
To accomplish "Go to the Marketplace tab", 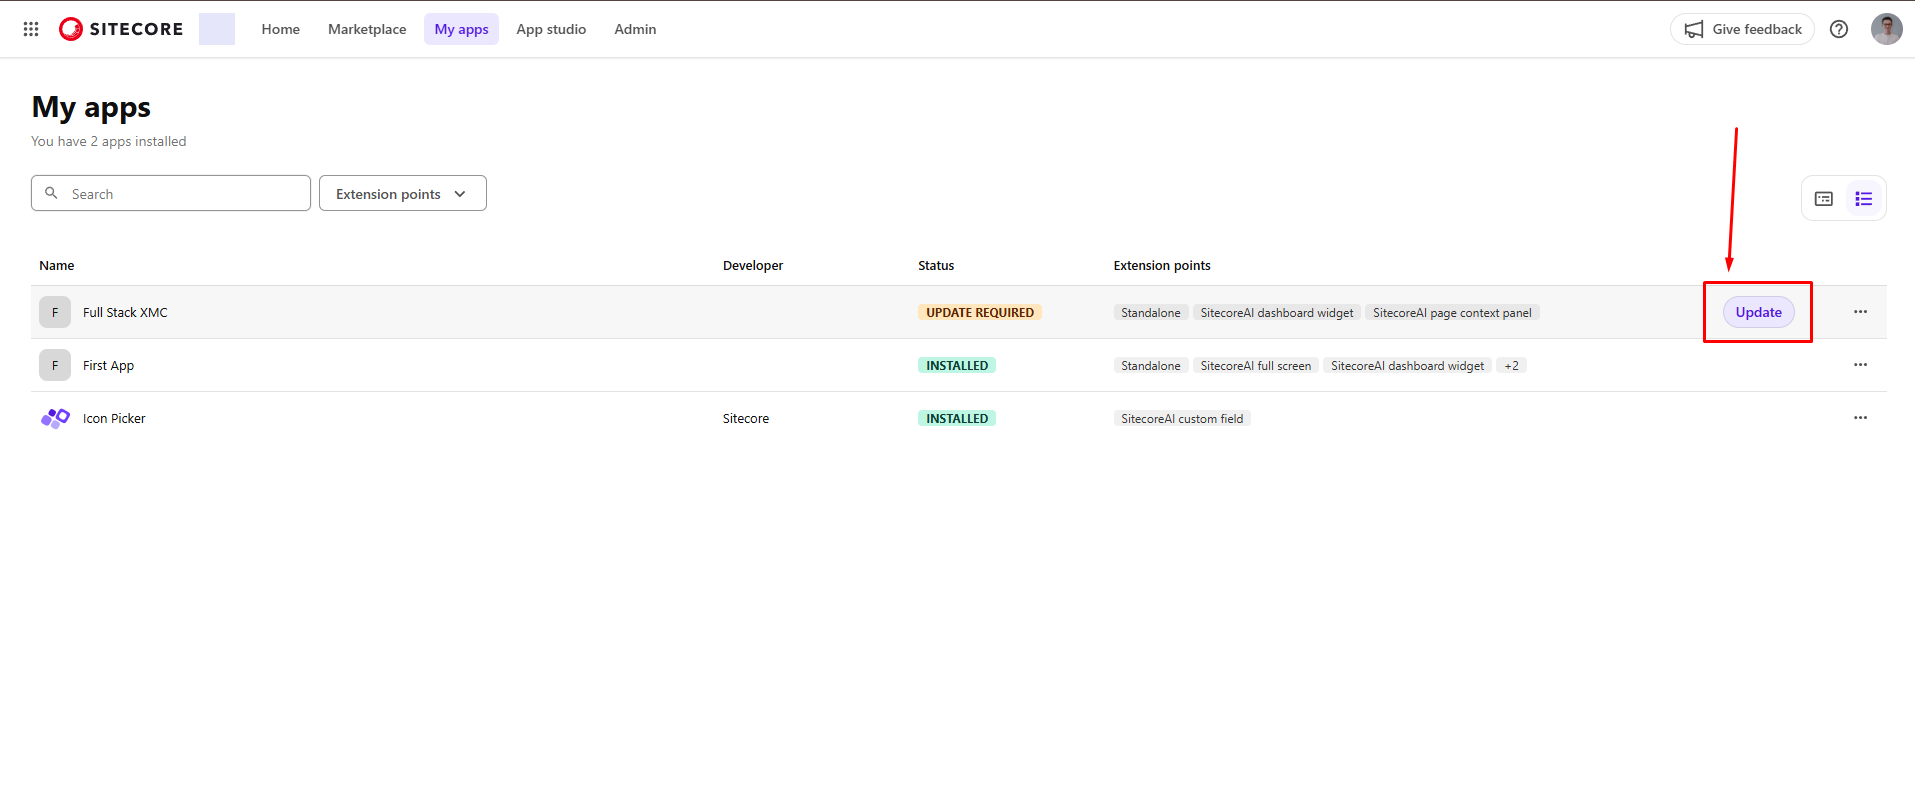I will click(x=367, y=29).
